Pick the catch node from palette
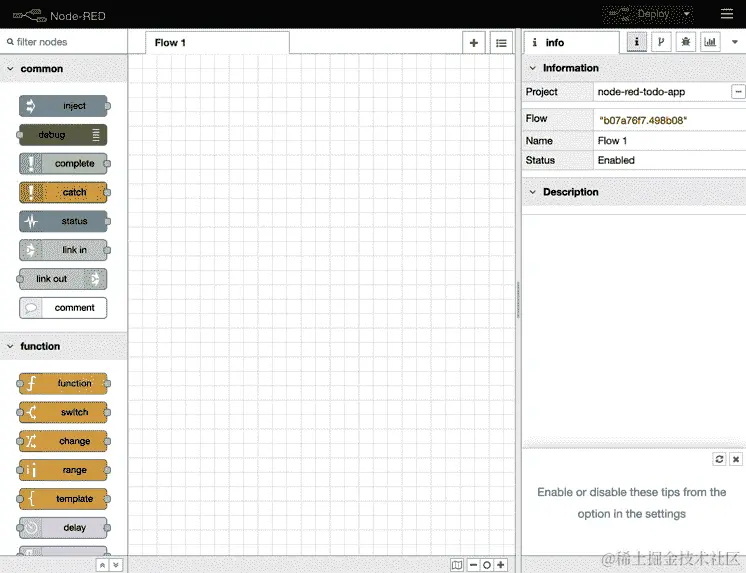Screen dimensions: 746x573 point(63,192)
